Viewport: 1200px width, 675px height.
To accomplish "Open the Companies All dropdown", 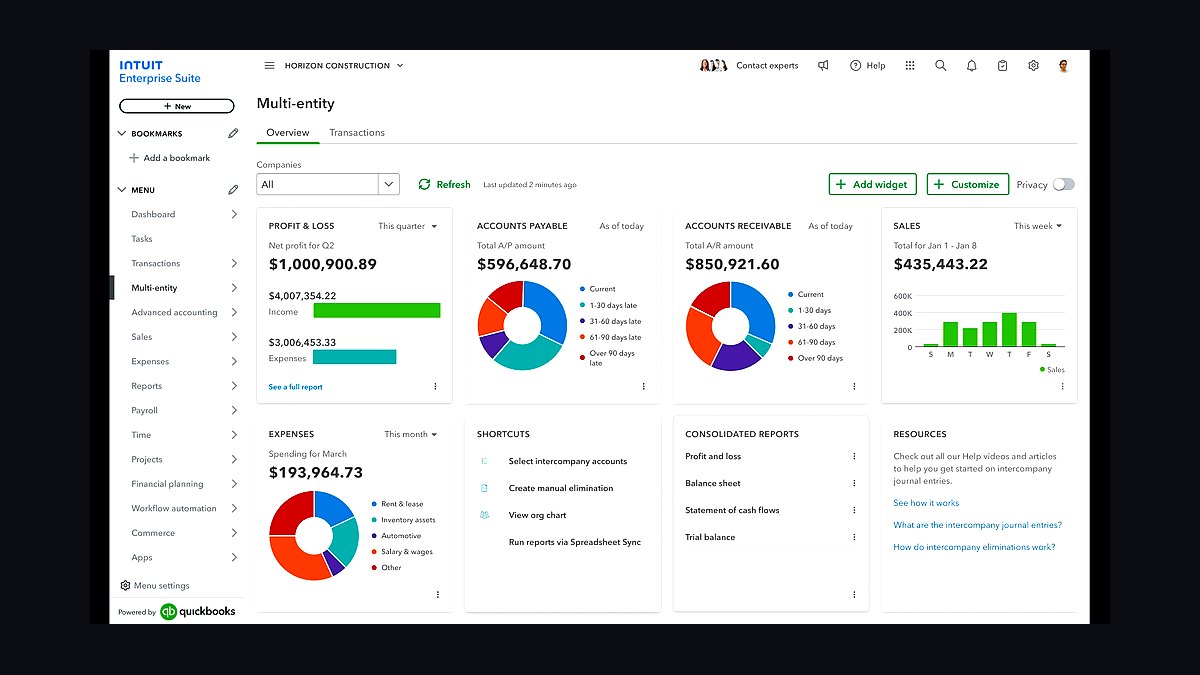I will (x=328, y=184).
